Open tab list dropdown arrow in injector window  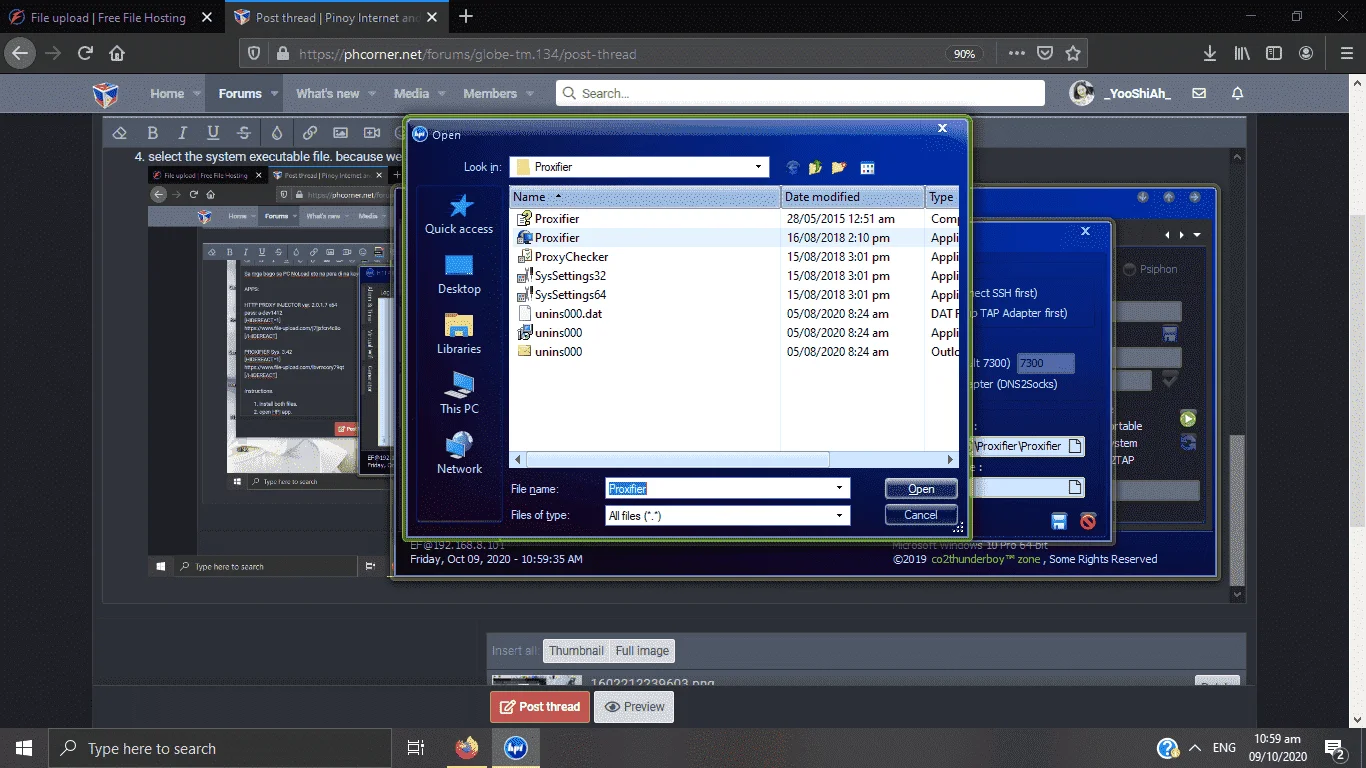click(1197, 235)
